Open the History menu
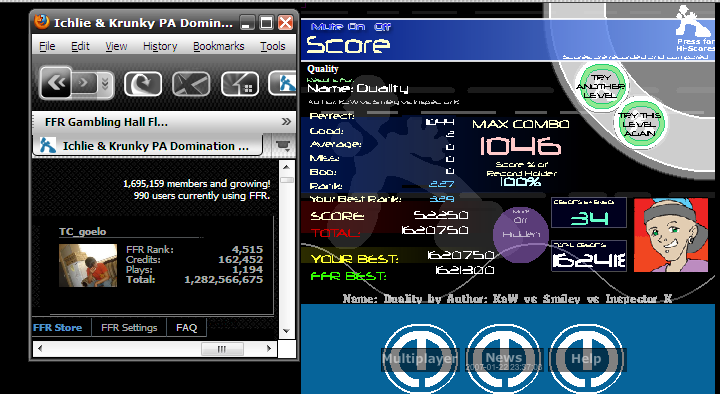720x394 pixels. (160, 46)
